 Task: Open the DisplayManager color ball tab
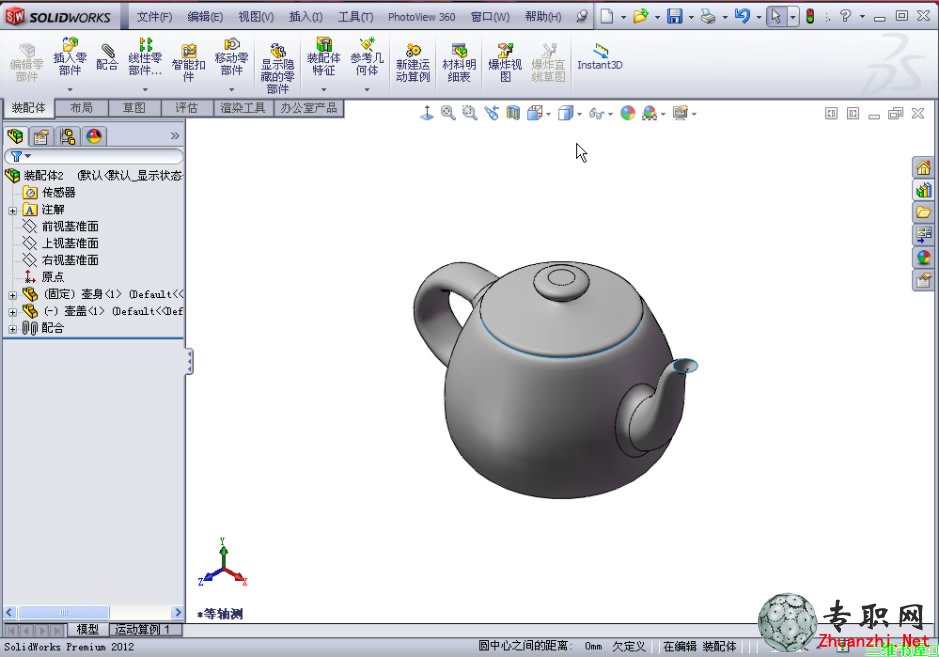point(93,137)
